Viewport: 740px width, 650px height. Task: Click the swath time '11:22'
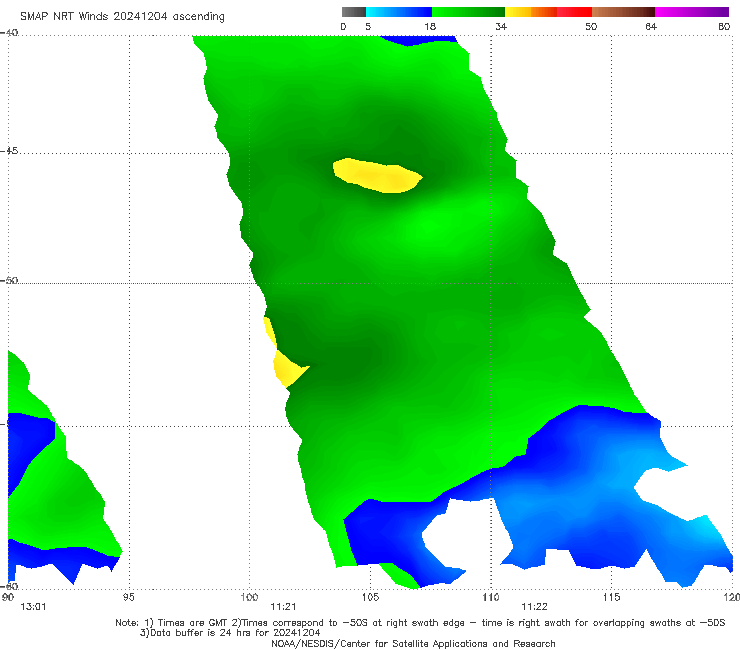pyautogui.click(x=534, y=607)
